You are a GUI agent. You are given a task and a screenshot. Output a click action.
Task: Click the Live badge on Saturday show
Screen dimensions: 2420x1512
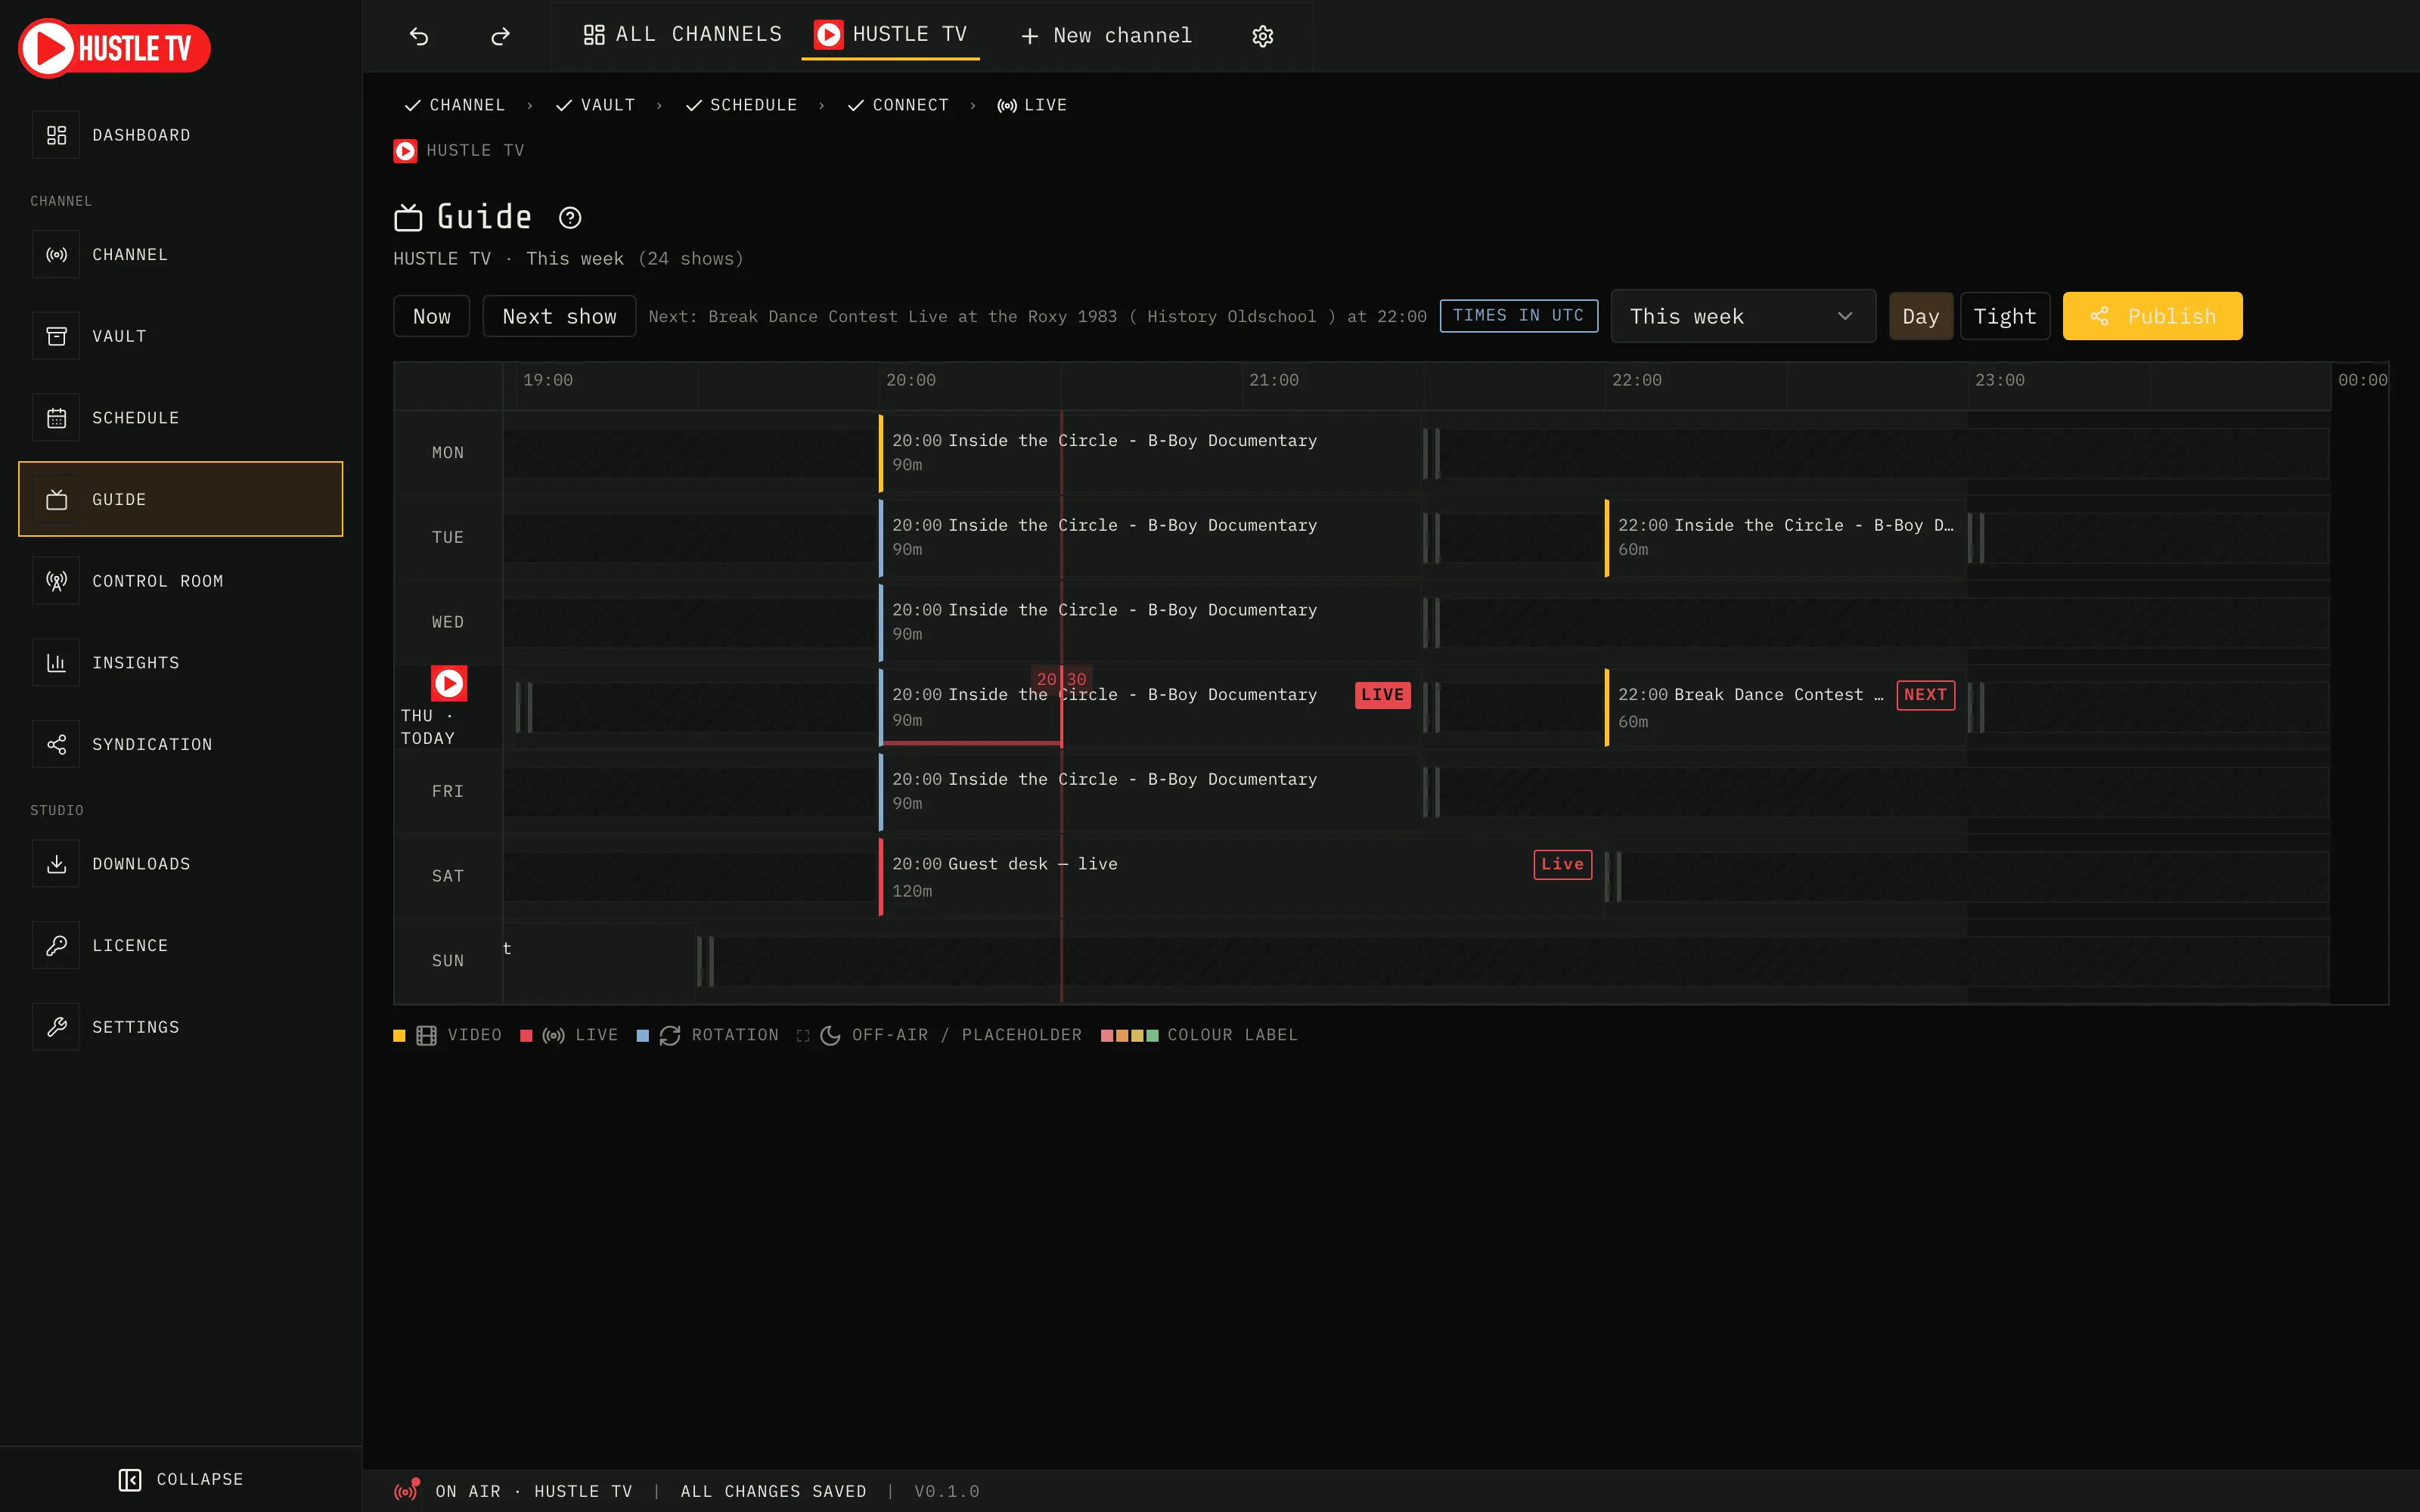pos(1562,863)
